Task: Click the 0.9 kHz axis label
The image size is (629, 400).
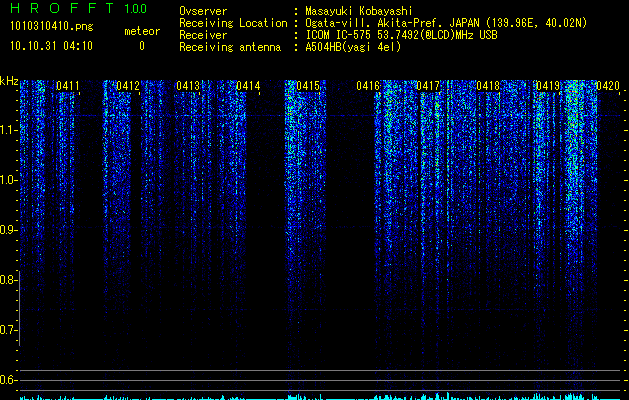Action: pos(7,230)
